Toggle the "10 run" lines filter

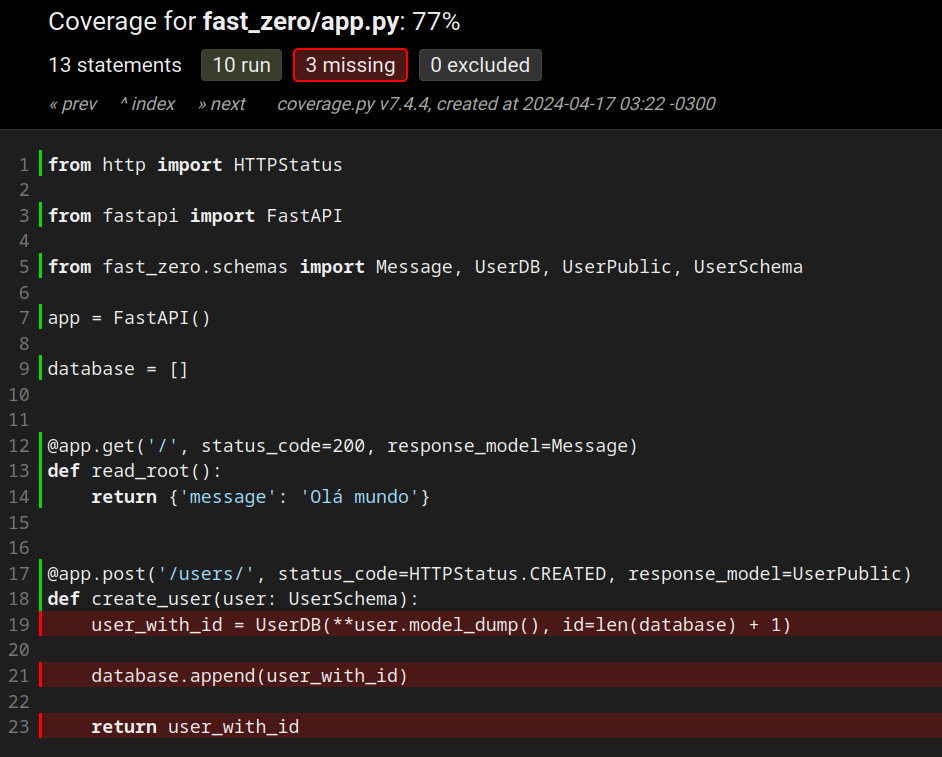(x=241, y=65)
